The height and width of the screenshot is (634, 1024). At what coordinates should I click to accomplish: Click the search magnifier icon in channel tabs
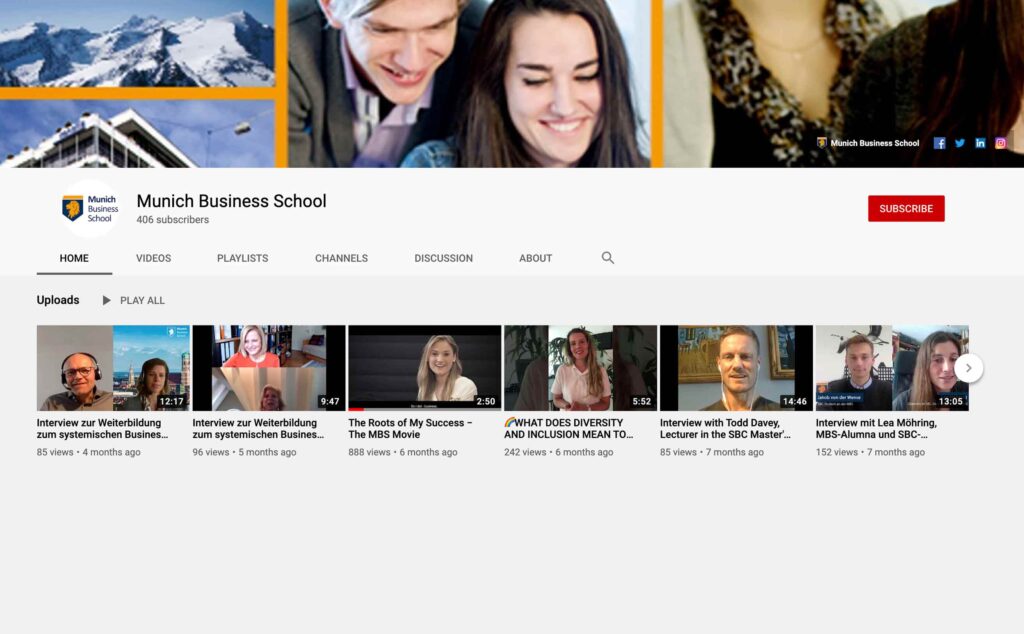(607, 258)
